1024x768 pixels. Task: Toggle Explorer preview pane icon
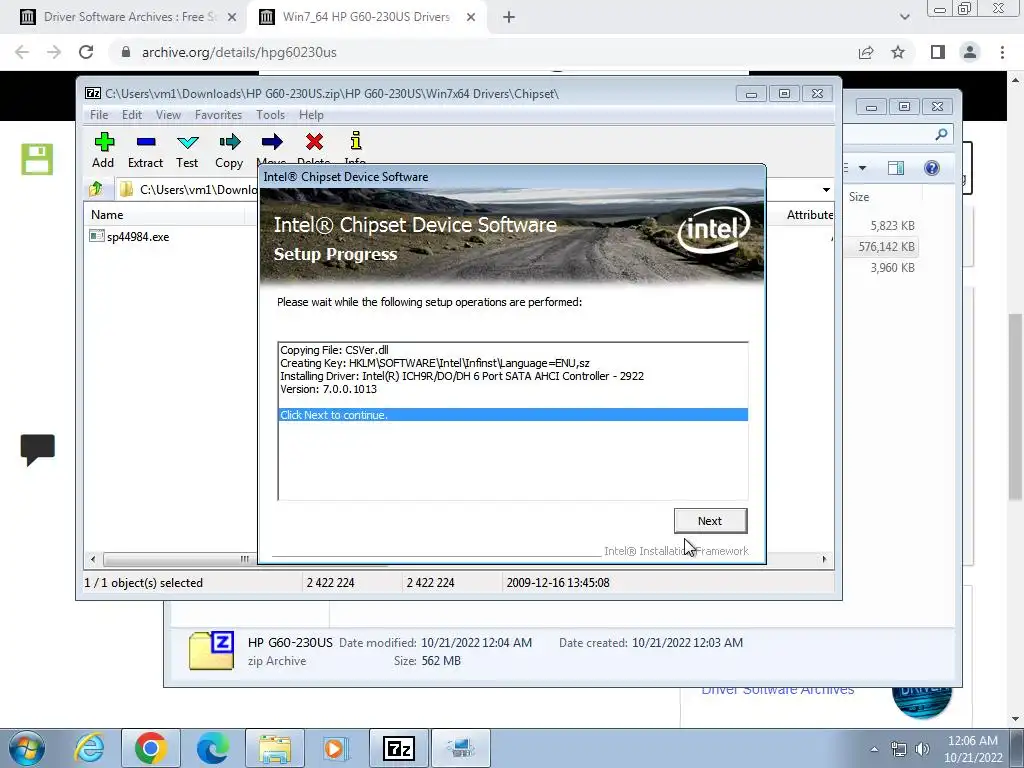click(896, 168)
